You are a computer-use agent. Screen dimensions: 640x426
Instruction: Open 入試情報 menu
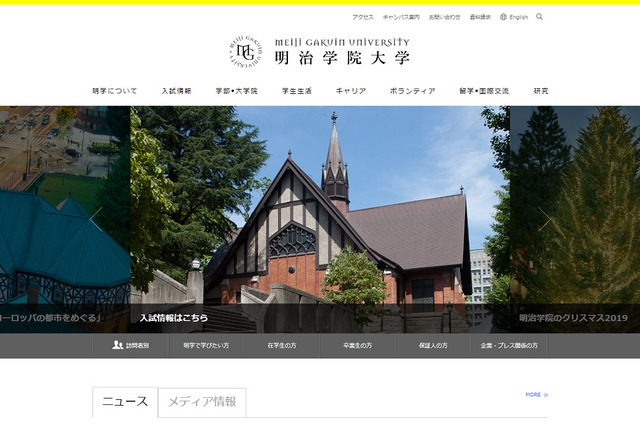(176, 91)
